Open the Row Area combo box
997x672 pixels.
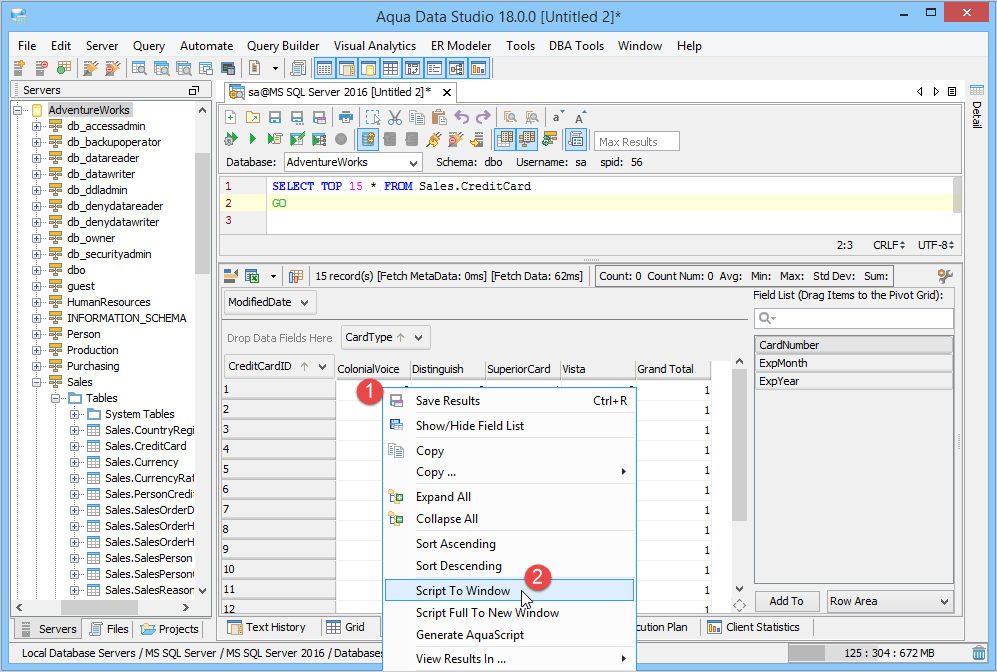[890, 601]
